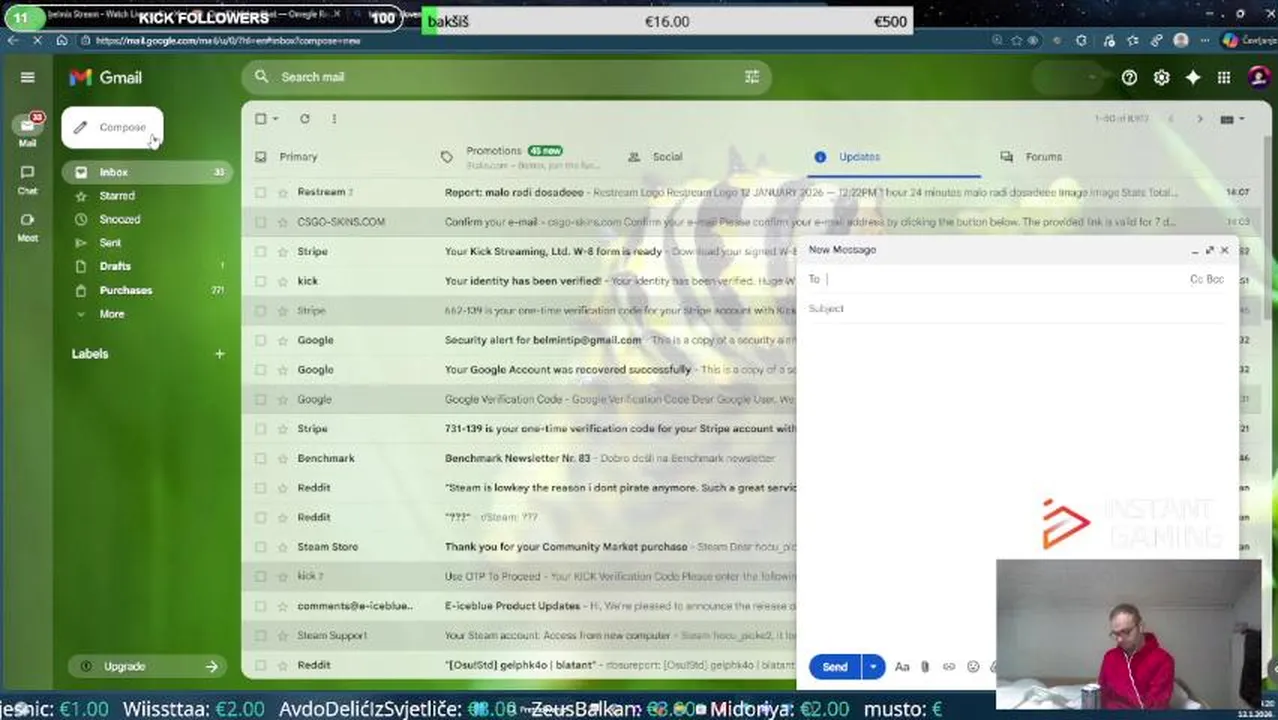Open the Drafts folder
Image resolution: width=1278 pixels, height=720 pixels.
tap(115, 266)
